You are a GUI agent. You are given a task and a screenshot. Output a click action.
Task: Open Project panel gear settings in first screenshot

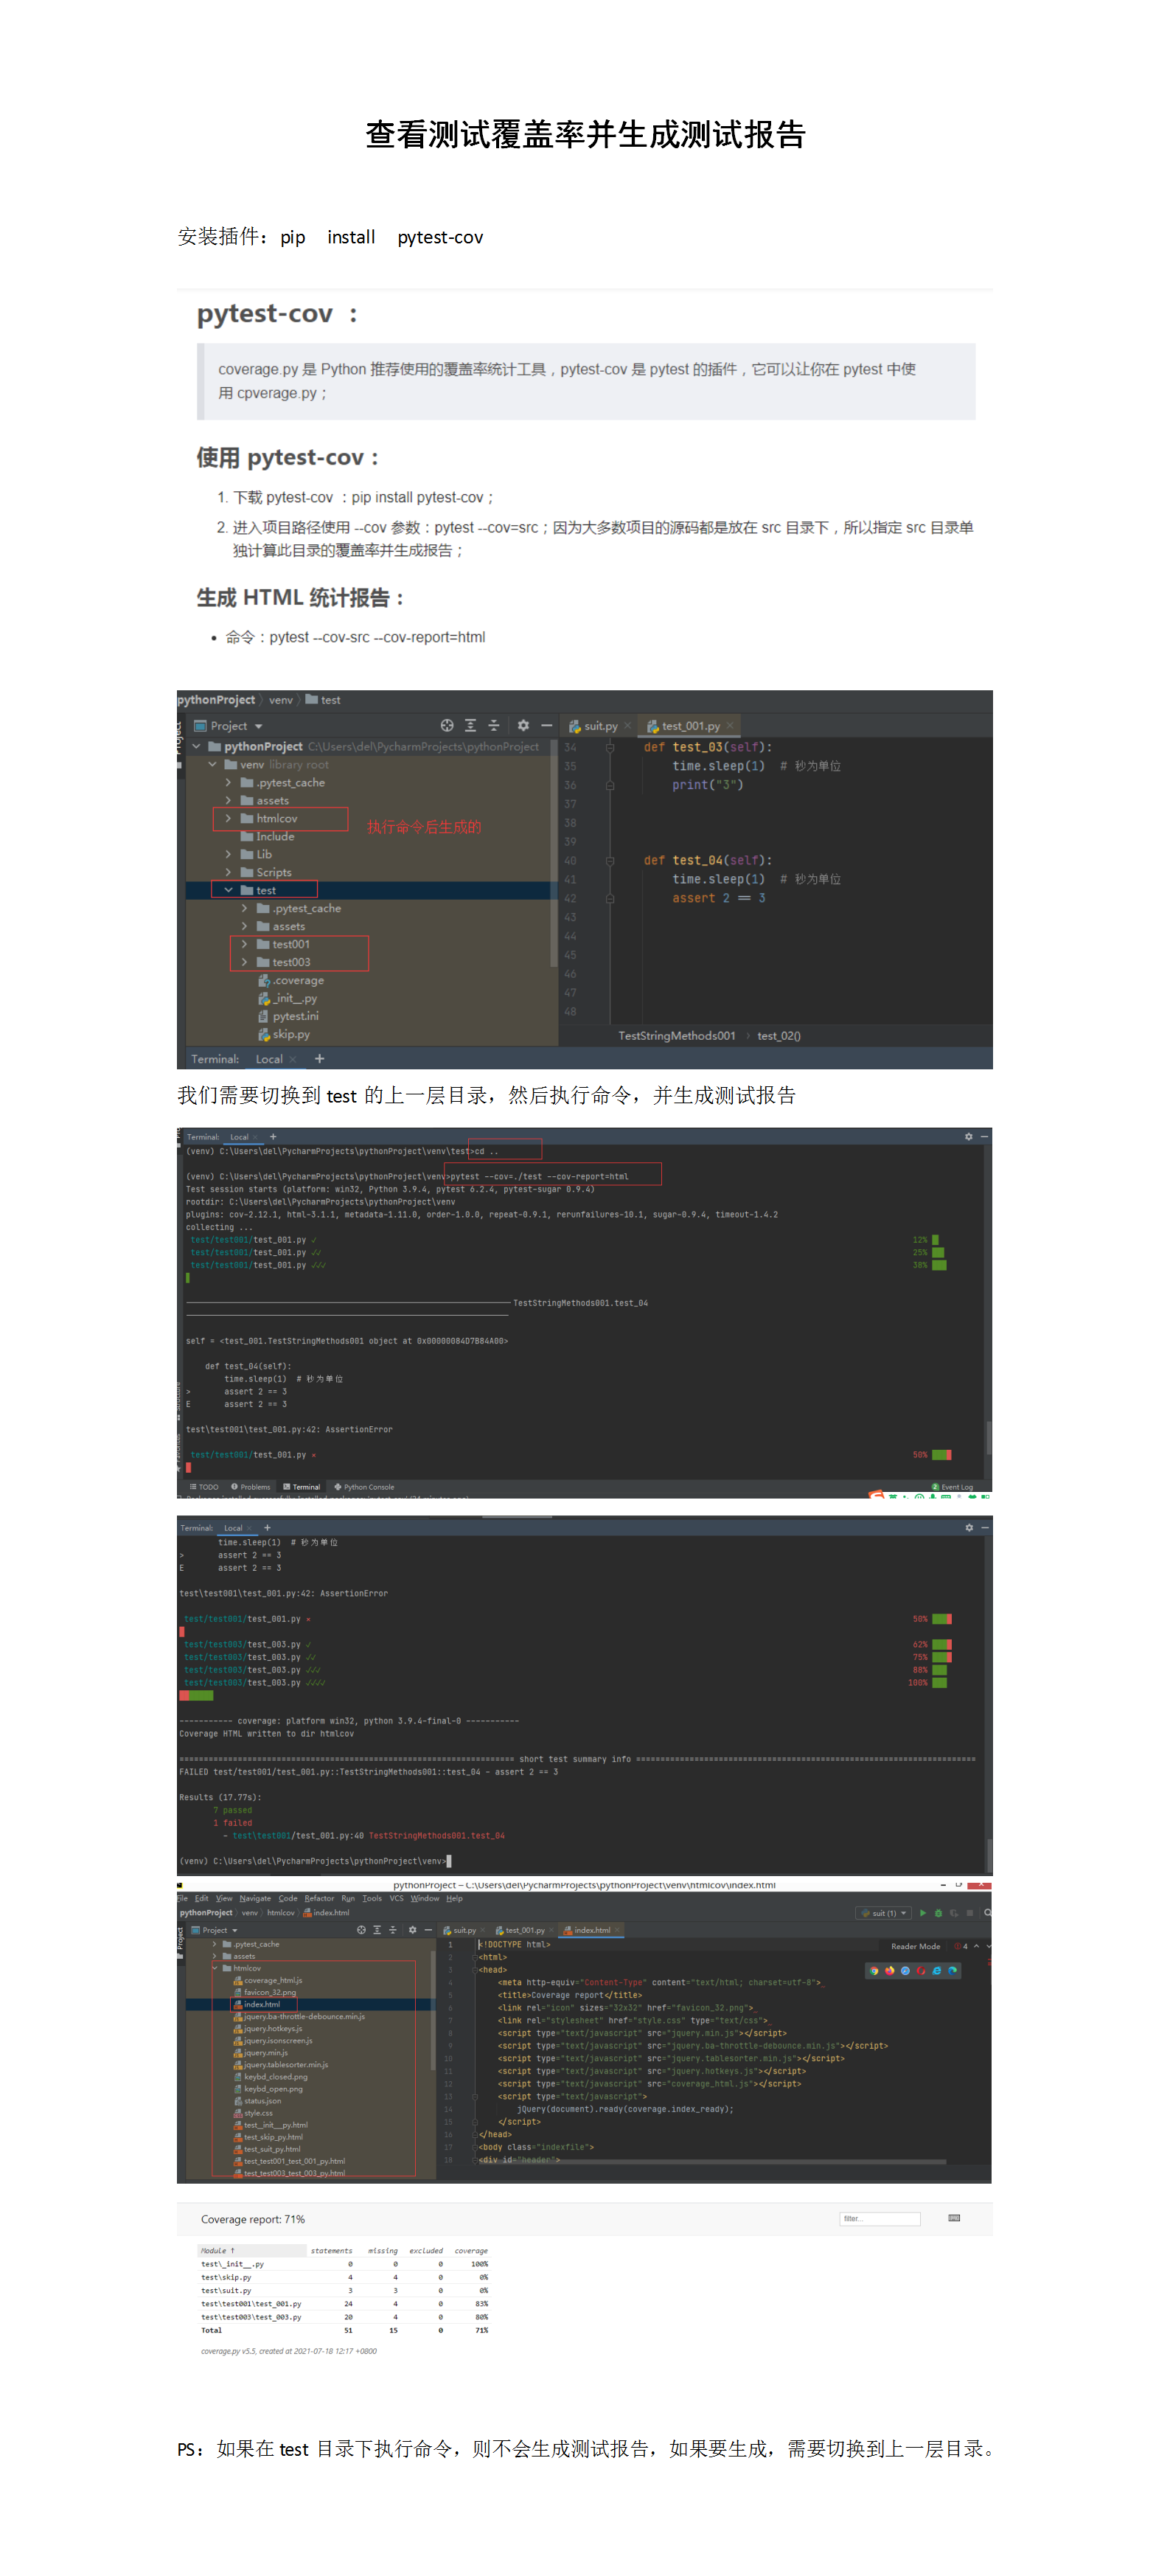coord(523,725)
